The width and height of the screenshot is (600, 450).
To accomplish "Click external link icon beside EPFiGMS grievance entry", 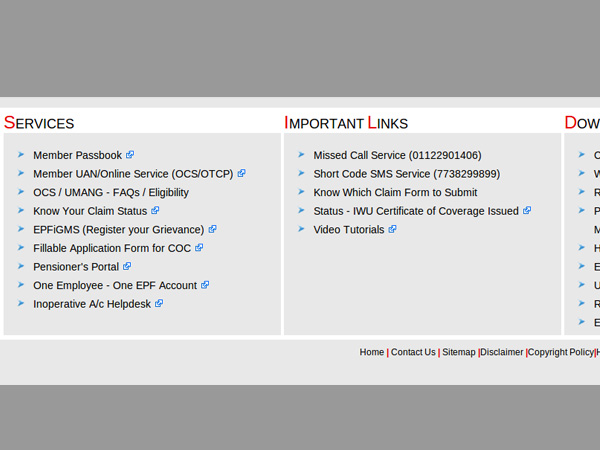I will point(212,229).
